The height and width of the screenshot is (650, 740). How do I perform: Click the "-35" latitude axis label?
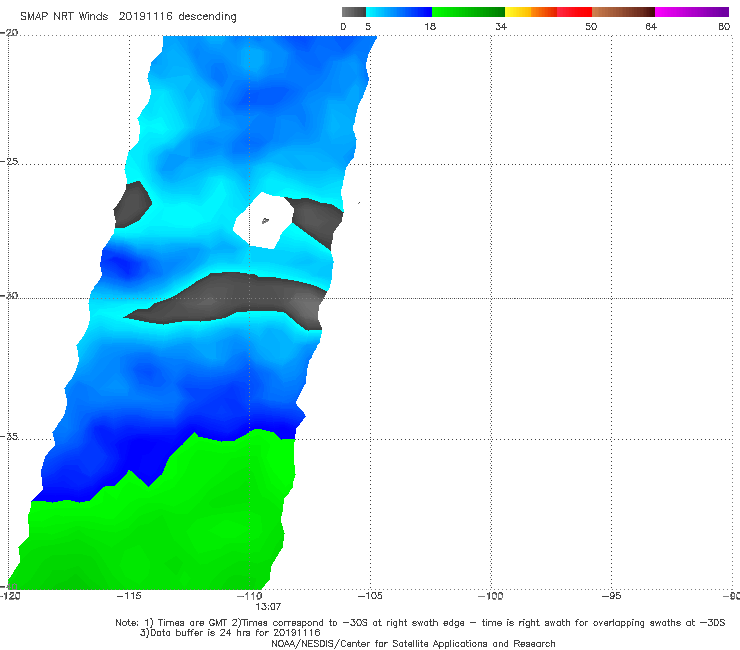[9, 436]
